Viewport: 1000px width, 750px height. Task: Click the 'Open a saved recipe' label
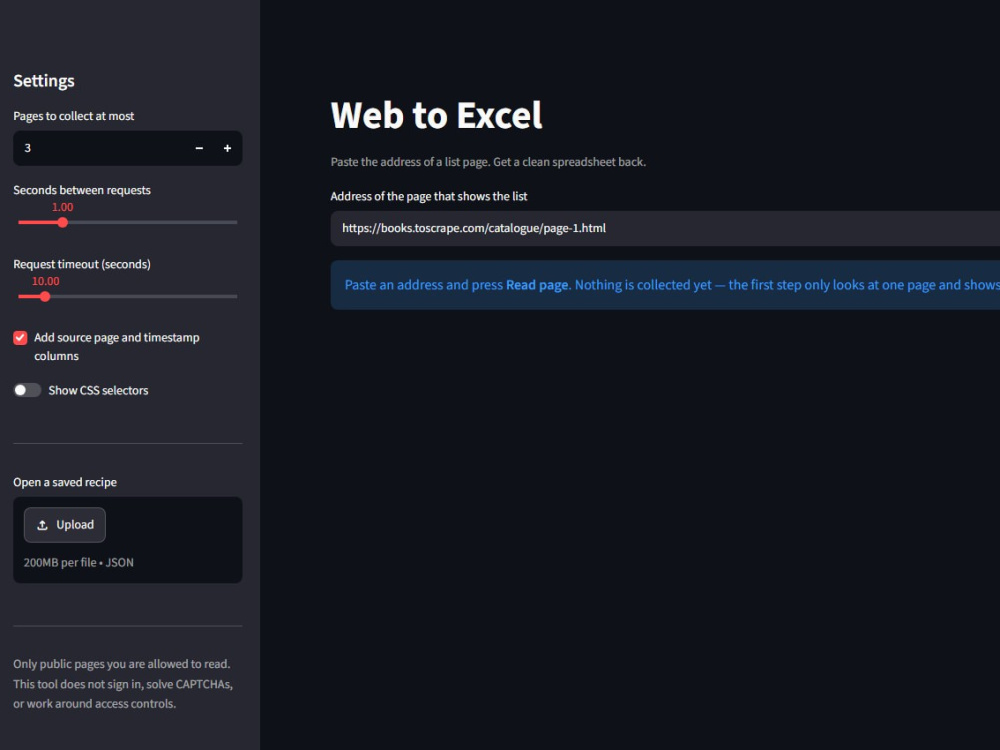coord(65,482)
